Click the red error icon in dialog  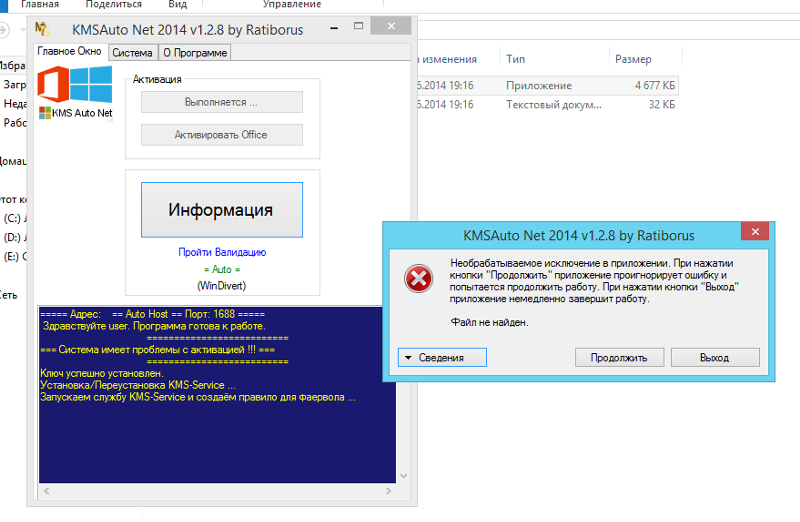tap(418, 279)
